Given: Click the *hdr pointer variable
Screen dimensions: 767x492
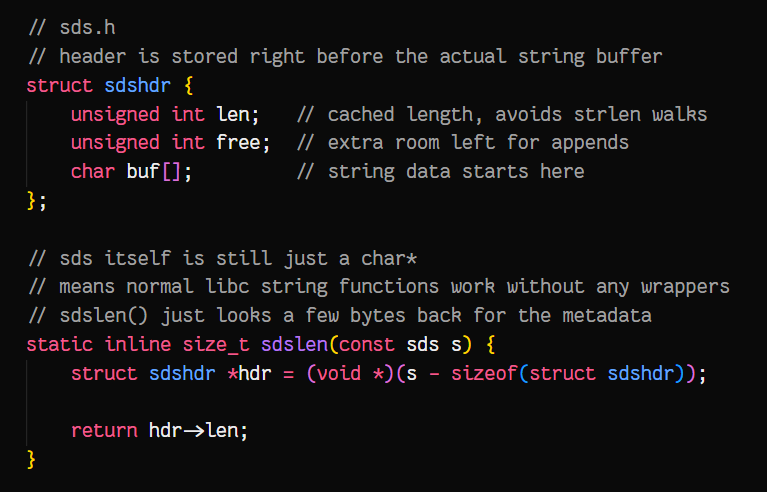Looking at the screenshot, I should 249,374.
